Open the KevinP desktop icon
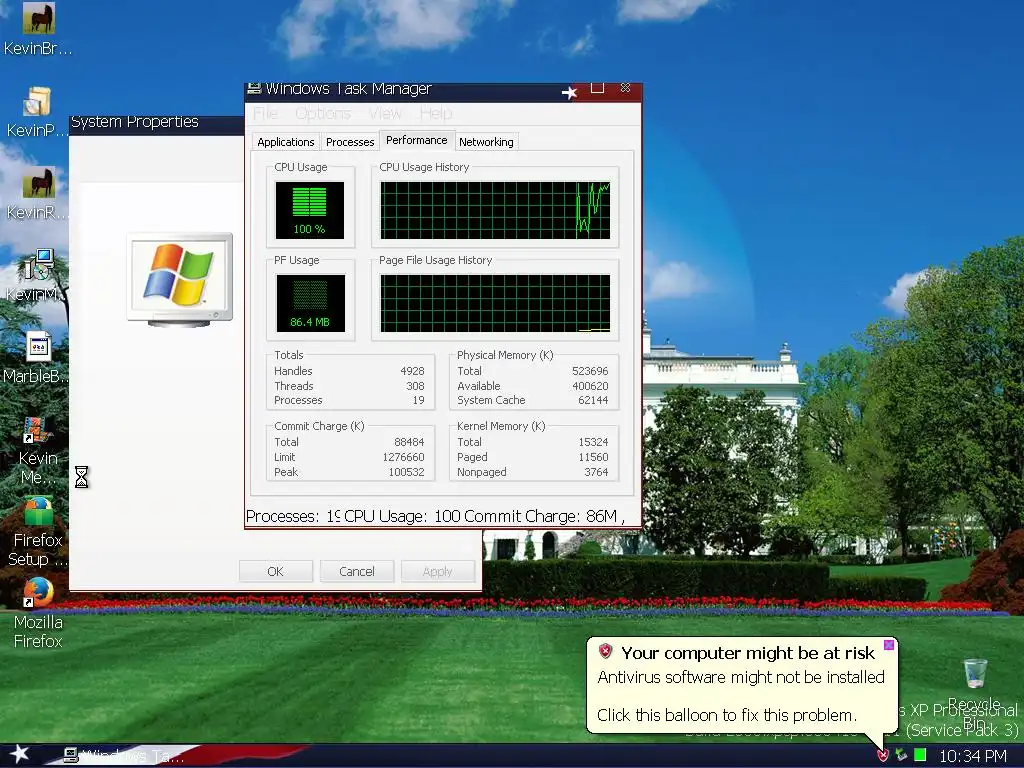The image size is (1024, 768). click(x=37, y=102)
